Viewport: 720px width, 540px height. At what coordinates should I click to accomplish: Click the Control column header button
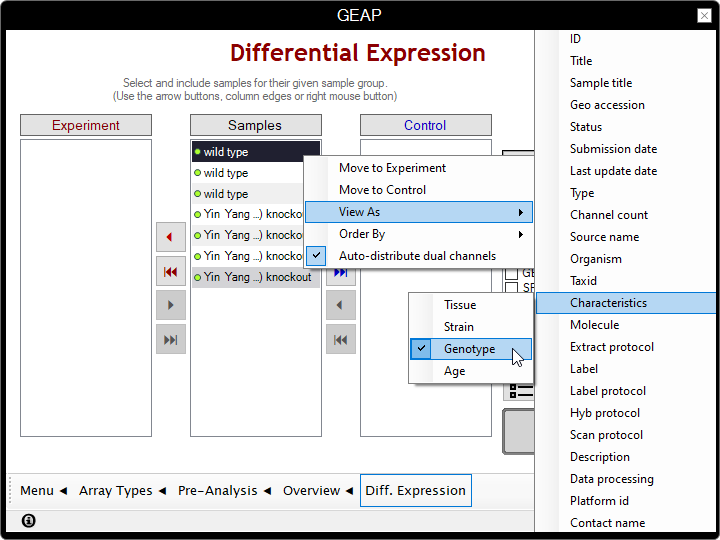pos(425,125)
